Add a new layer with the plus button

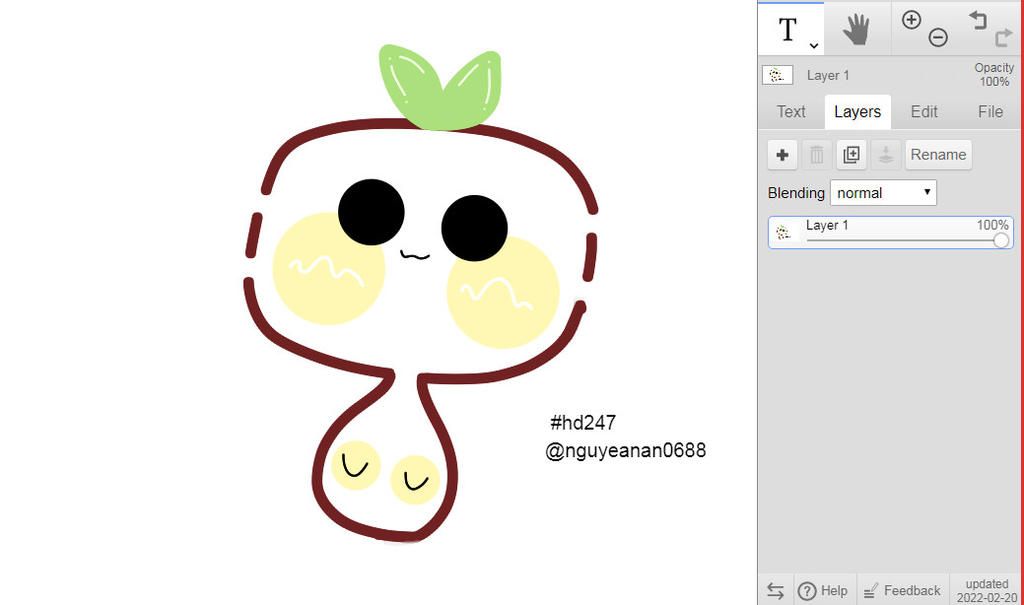point(782,155)
